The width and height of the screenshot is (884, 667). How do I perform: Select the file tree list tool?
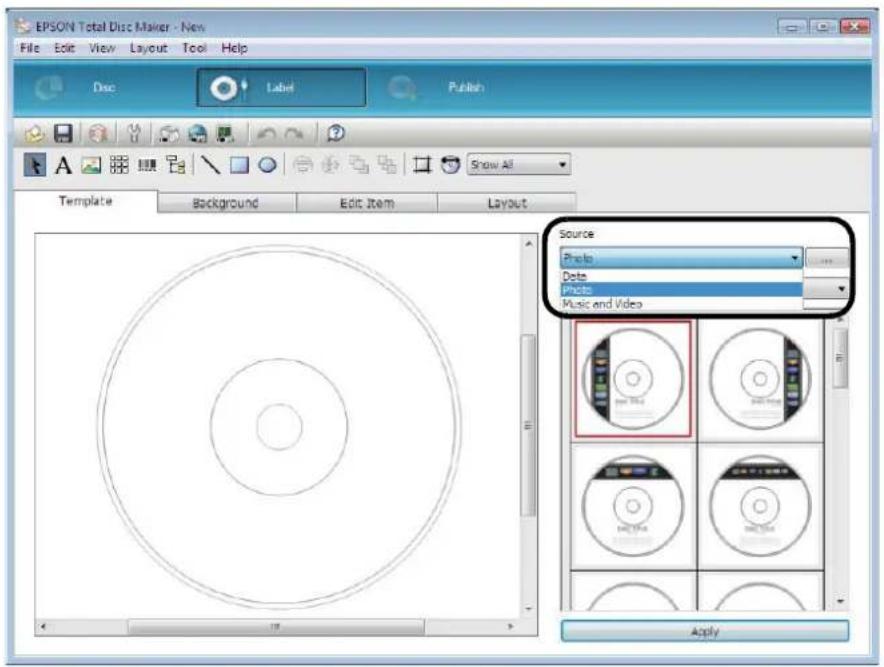point(176,165)
